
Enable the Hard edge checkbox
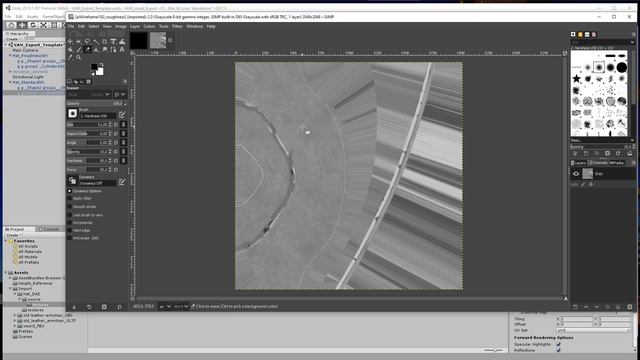click(69, 230)
